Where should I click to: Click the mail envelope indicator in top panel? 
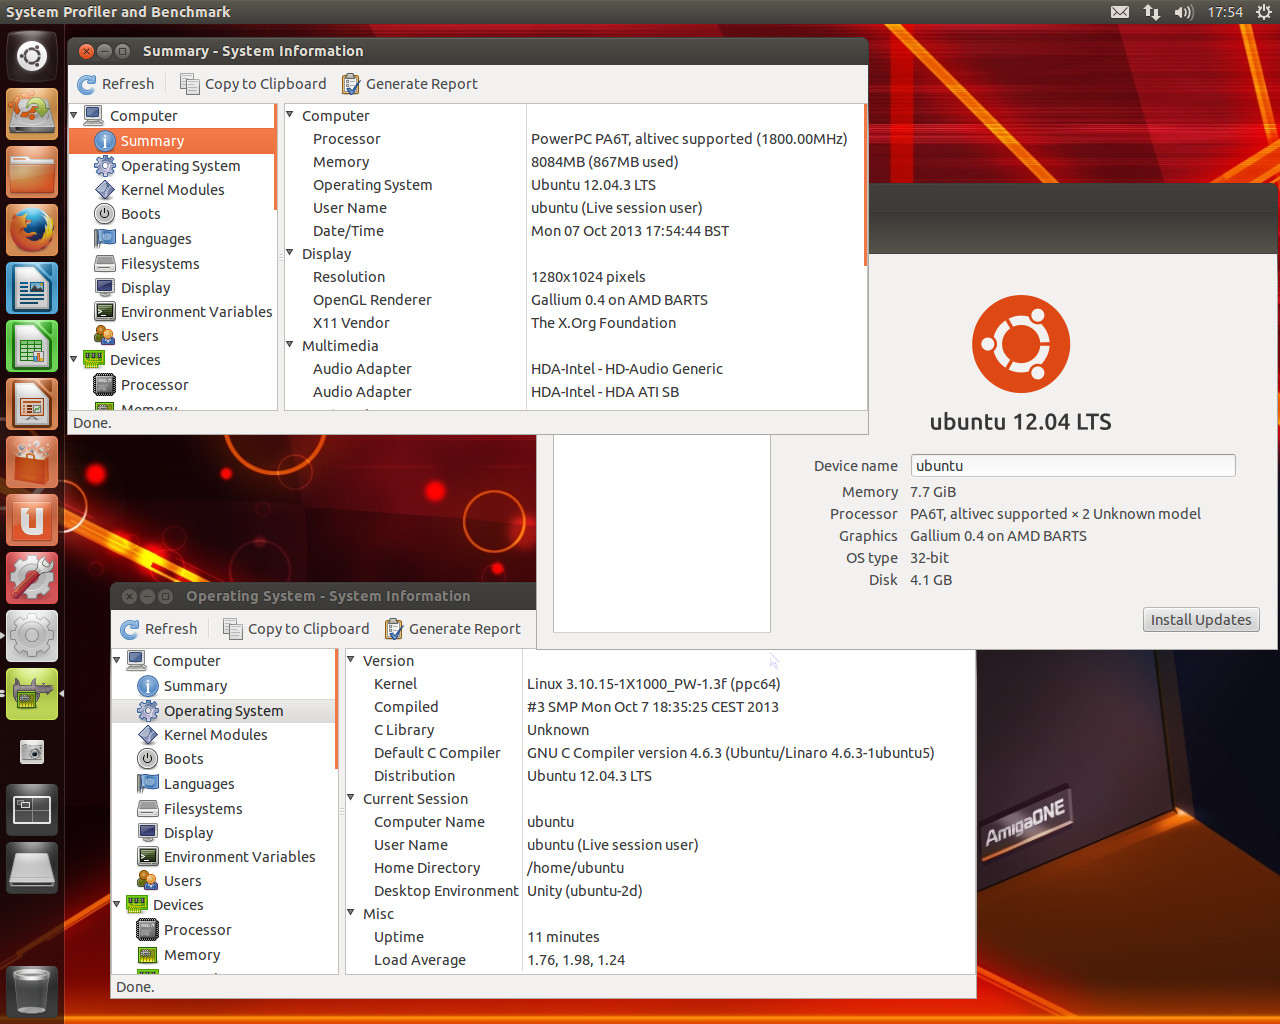1120,12
